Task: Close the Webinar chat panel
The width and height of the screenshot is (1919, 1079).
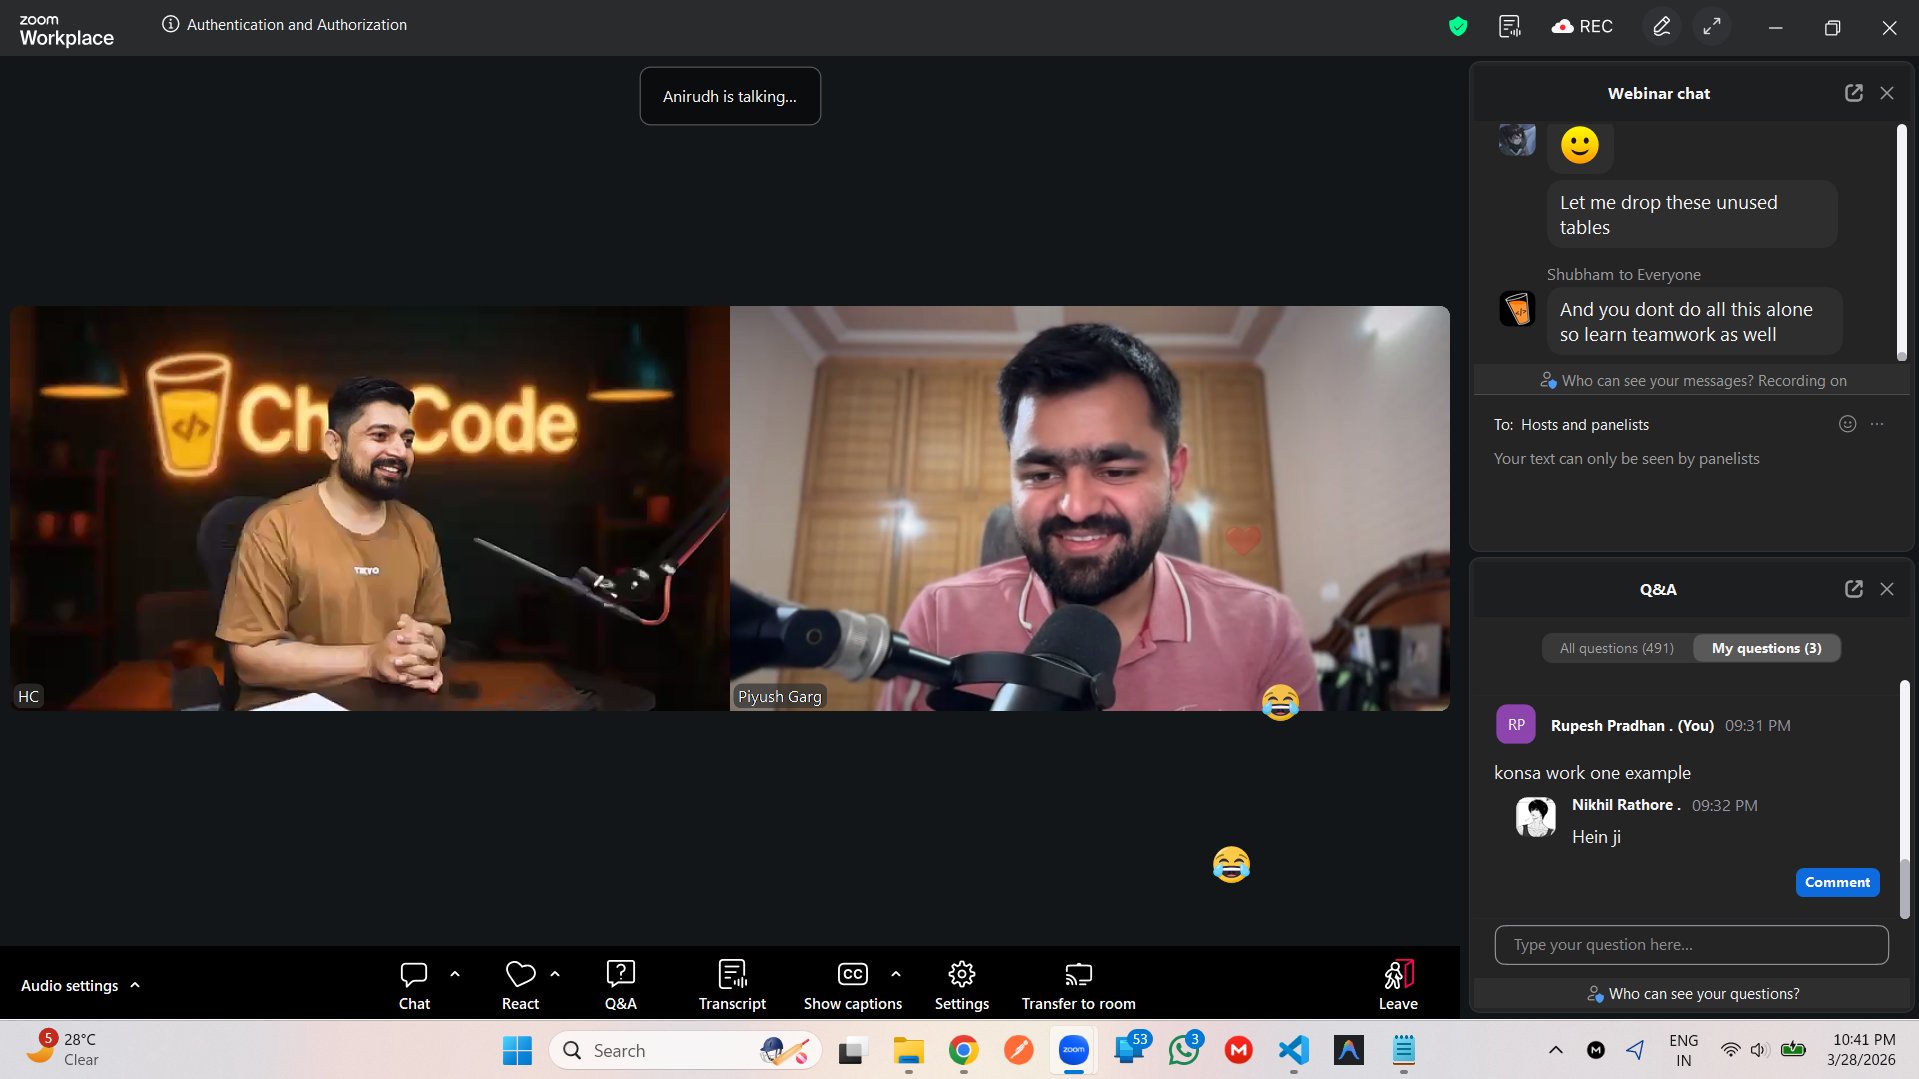Action: click(x=1887, y=93)
